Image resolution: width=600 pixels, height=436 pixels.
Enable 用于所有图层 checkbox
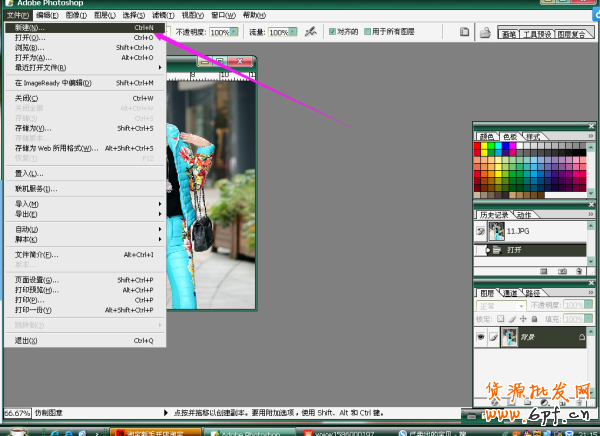click(368, 32)
